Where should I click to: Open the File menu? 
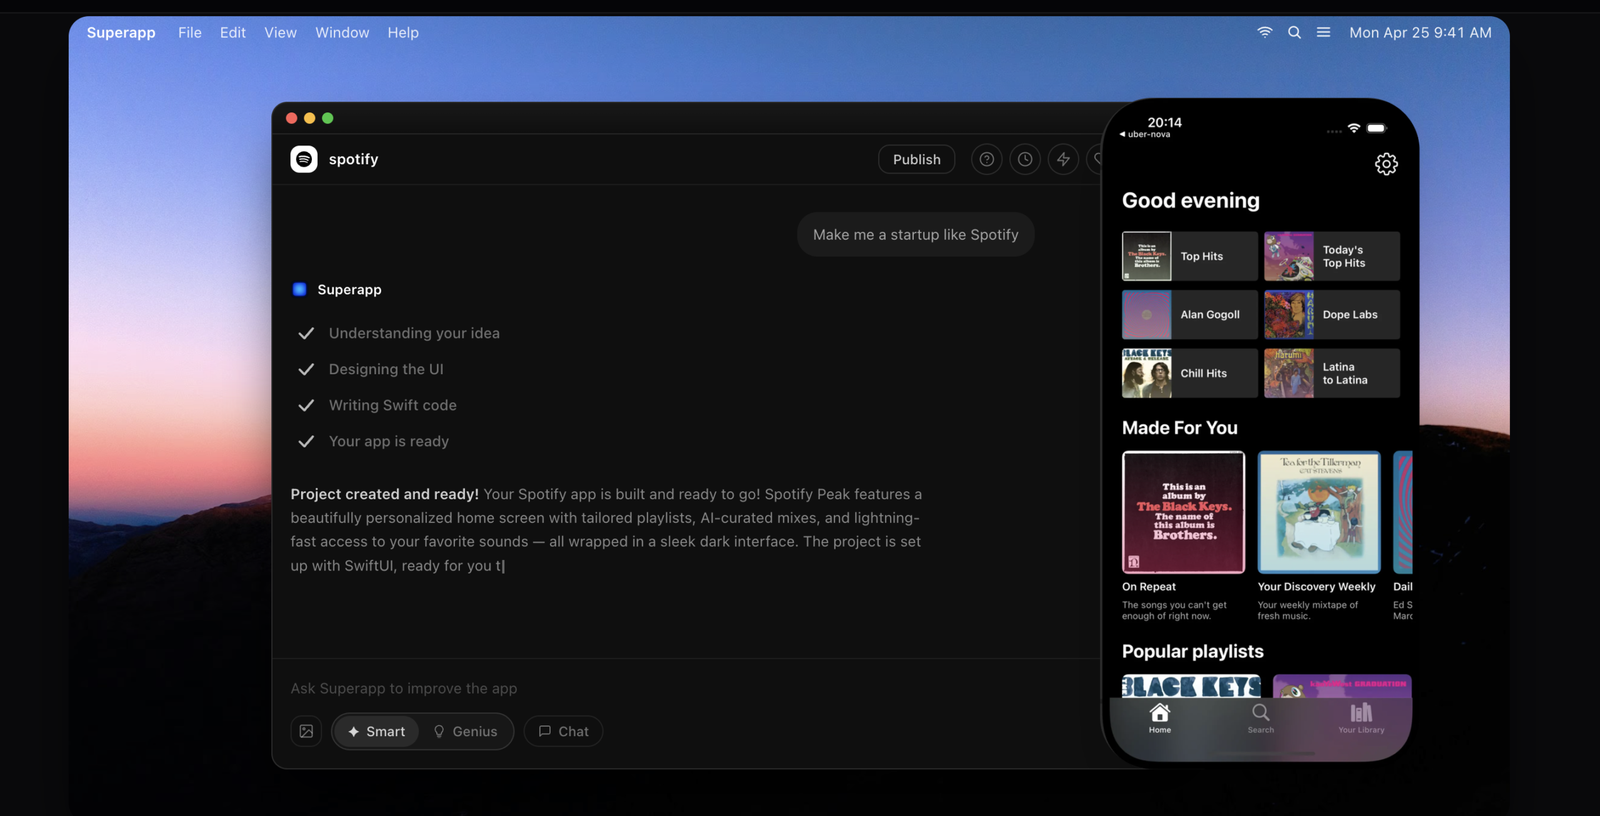point(190,32)
